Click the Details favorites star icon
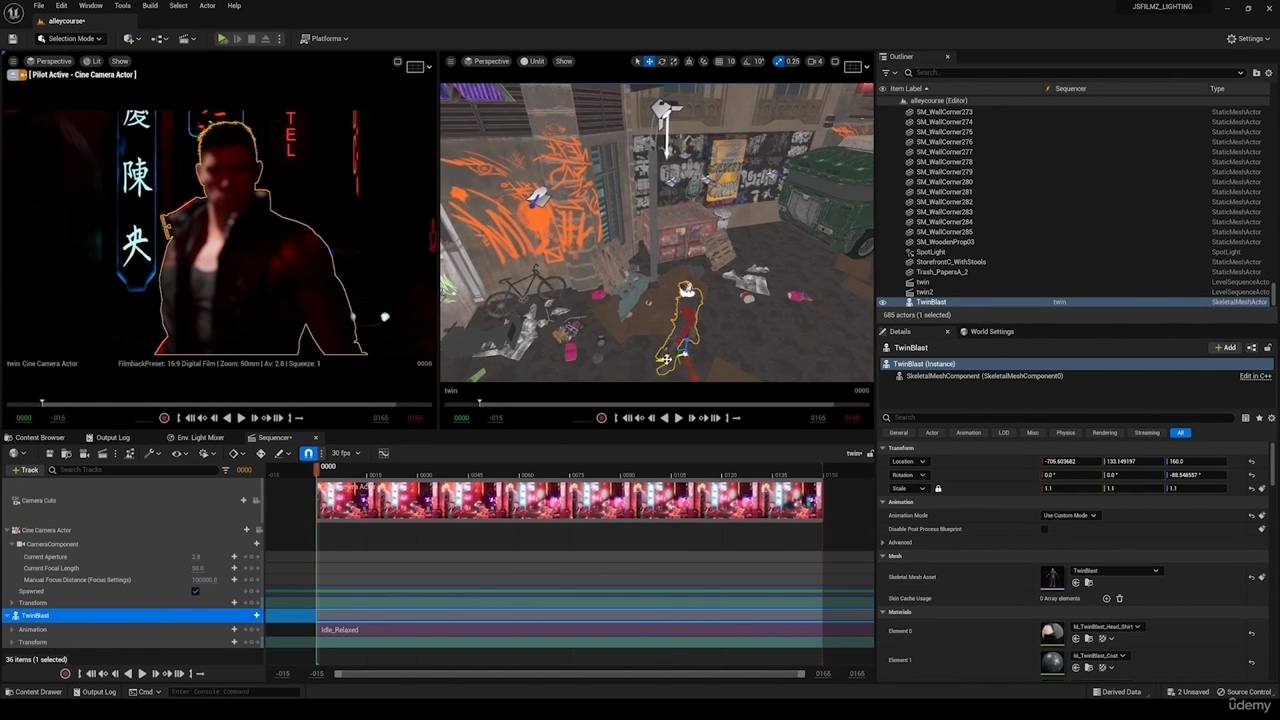 pos(1259,418)
